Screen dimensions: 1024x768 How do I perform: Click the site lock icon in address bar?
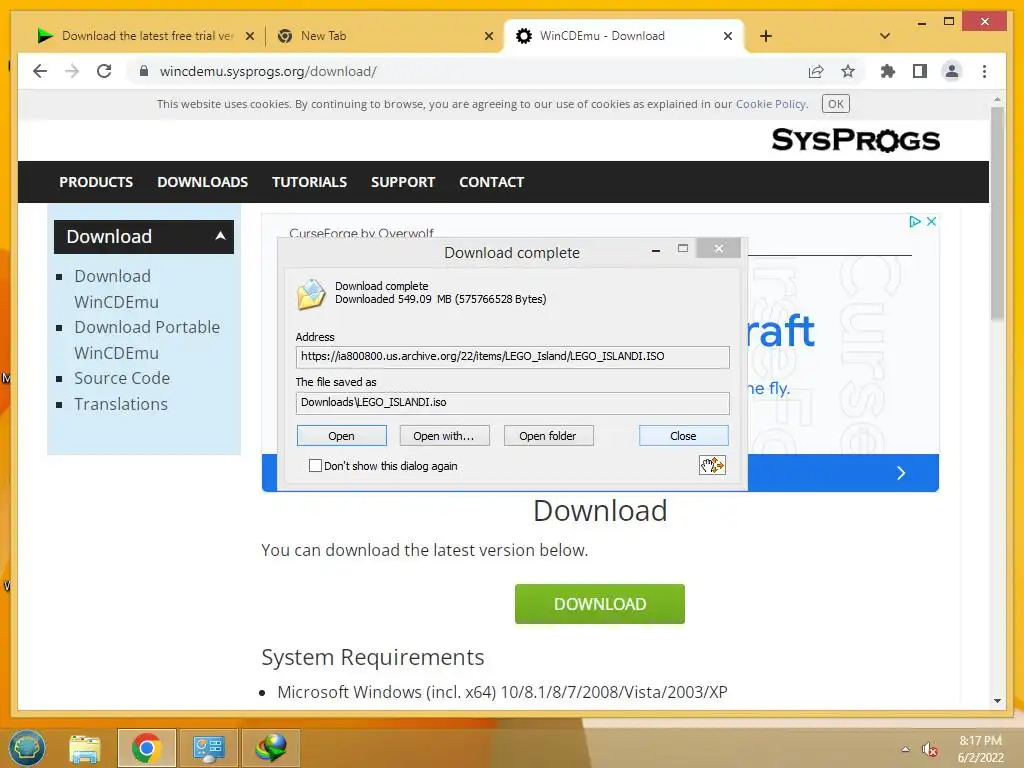point(144,71)
